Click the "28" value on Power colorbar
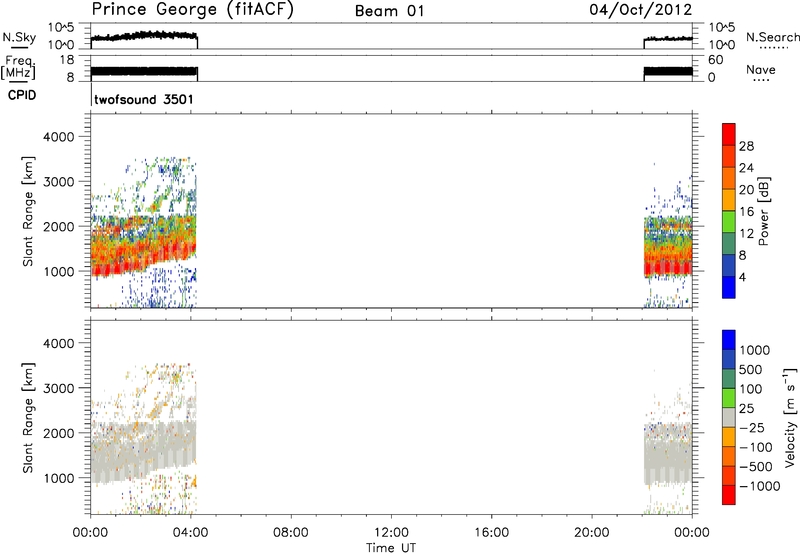The height and width of the screenshot is (554, 800). click(x=746, y=146)
